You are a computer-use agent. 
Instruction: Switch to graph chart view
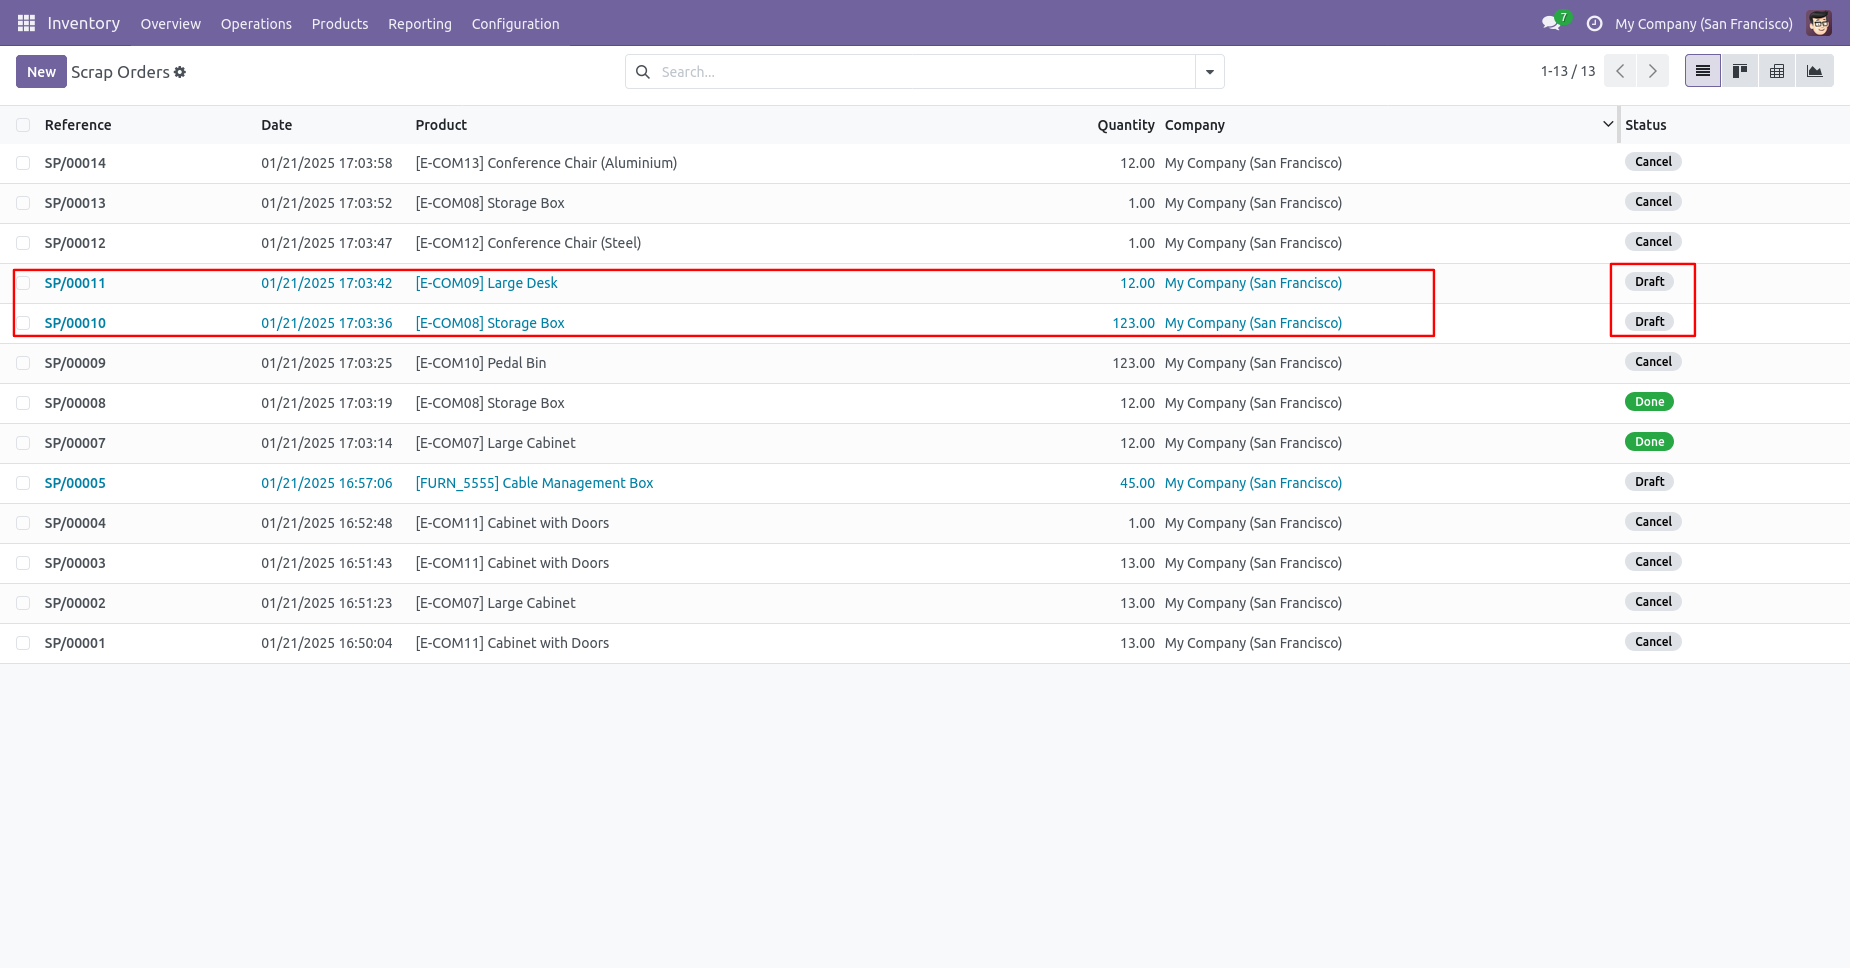[1814, 71]
